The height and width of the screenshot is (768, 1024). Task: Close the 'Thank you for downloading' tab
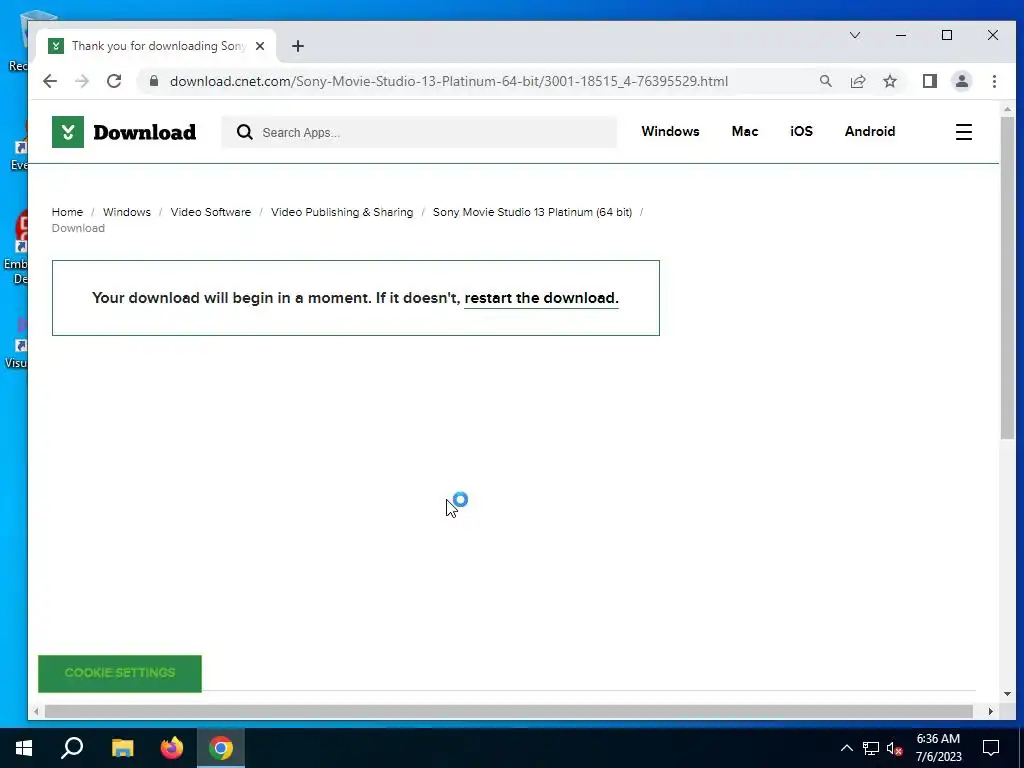260,46
